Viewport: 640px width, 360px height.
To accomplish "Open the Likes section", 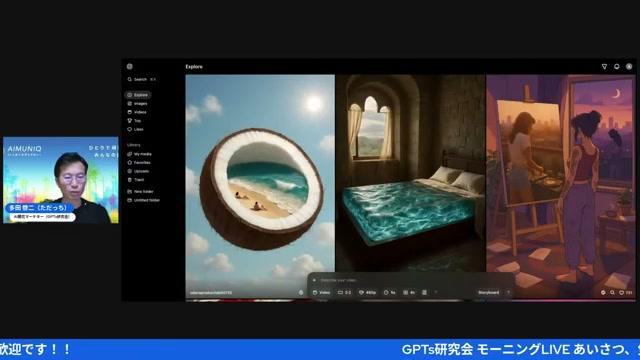I will pos(136,129).
